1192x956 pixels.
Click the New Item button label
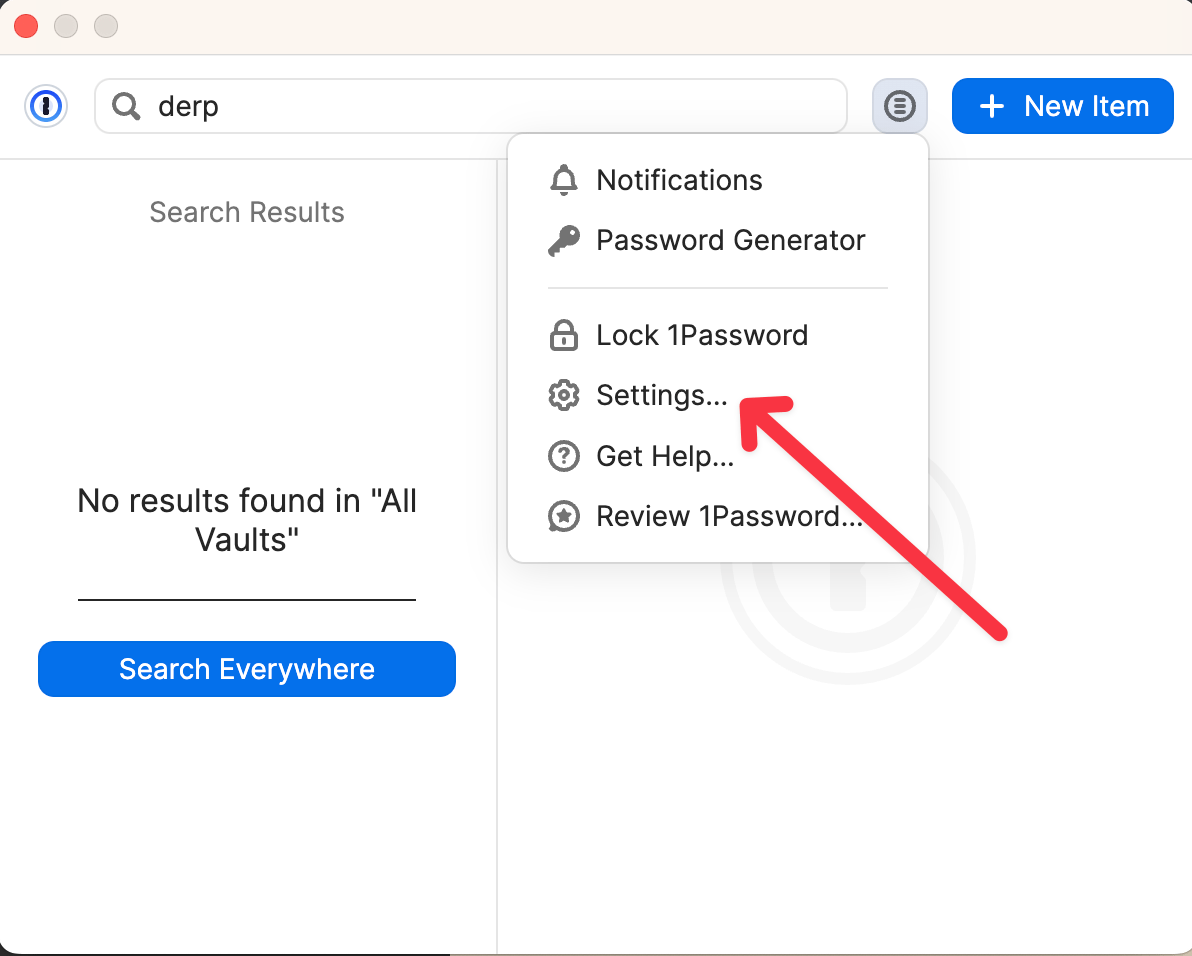[x=1086, y=106]
